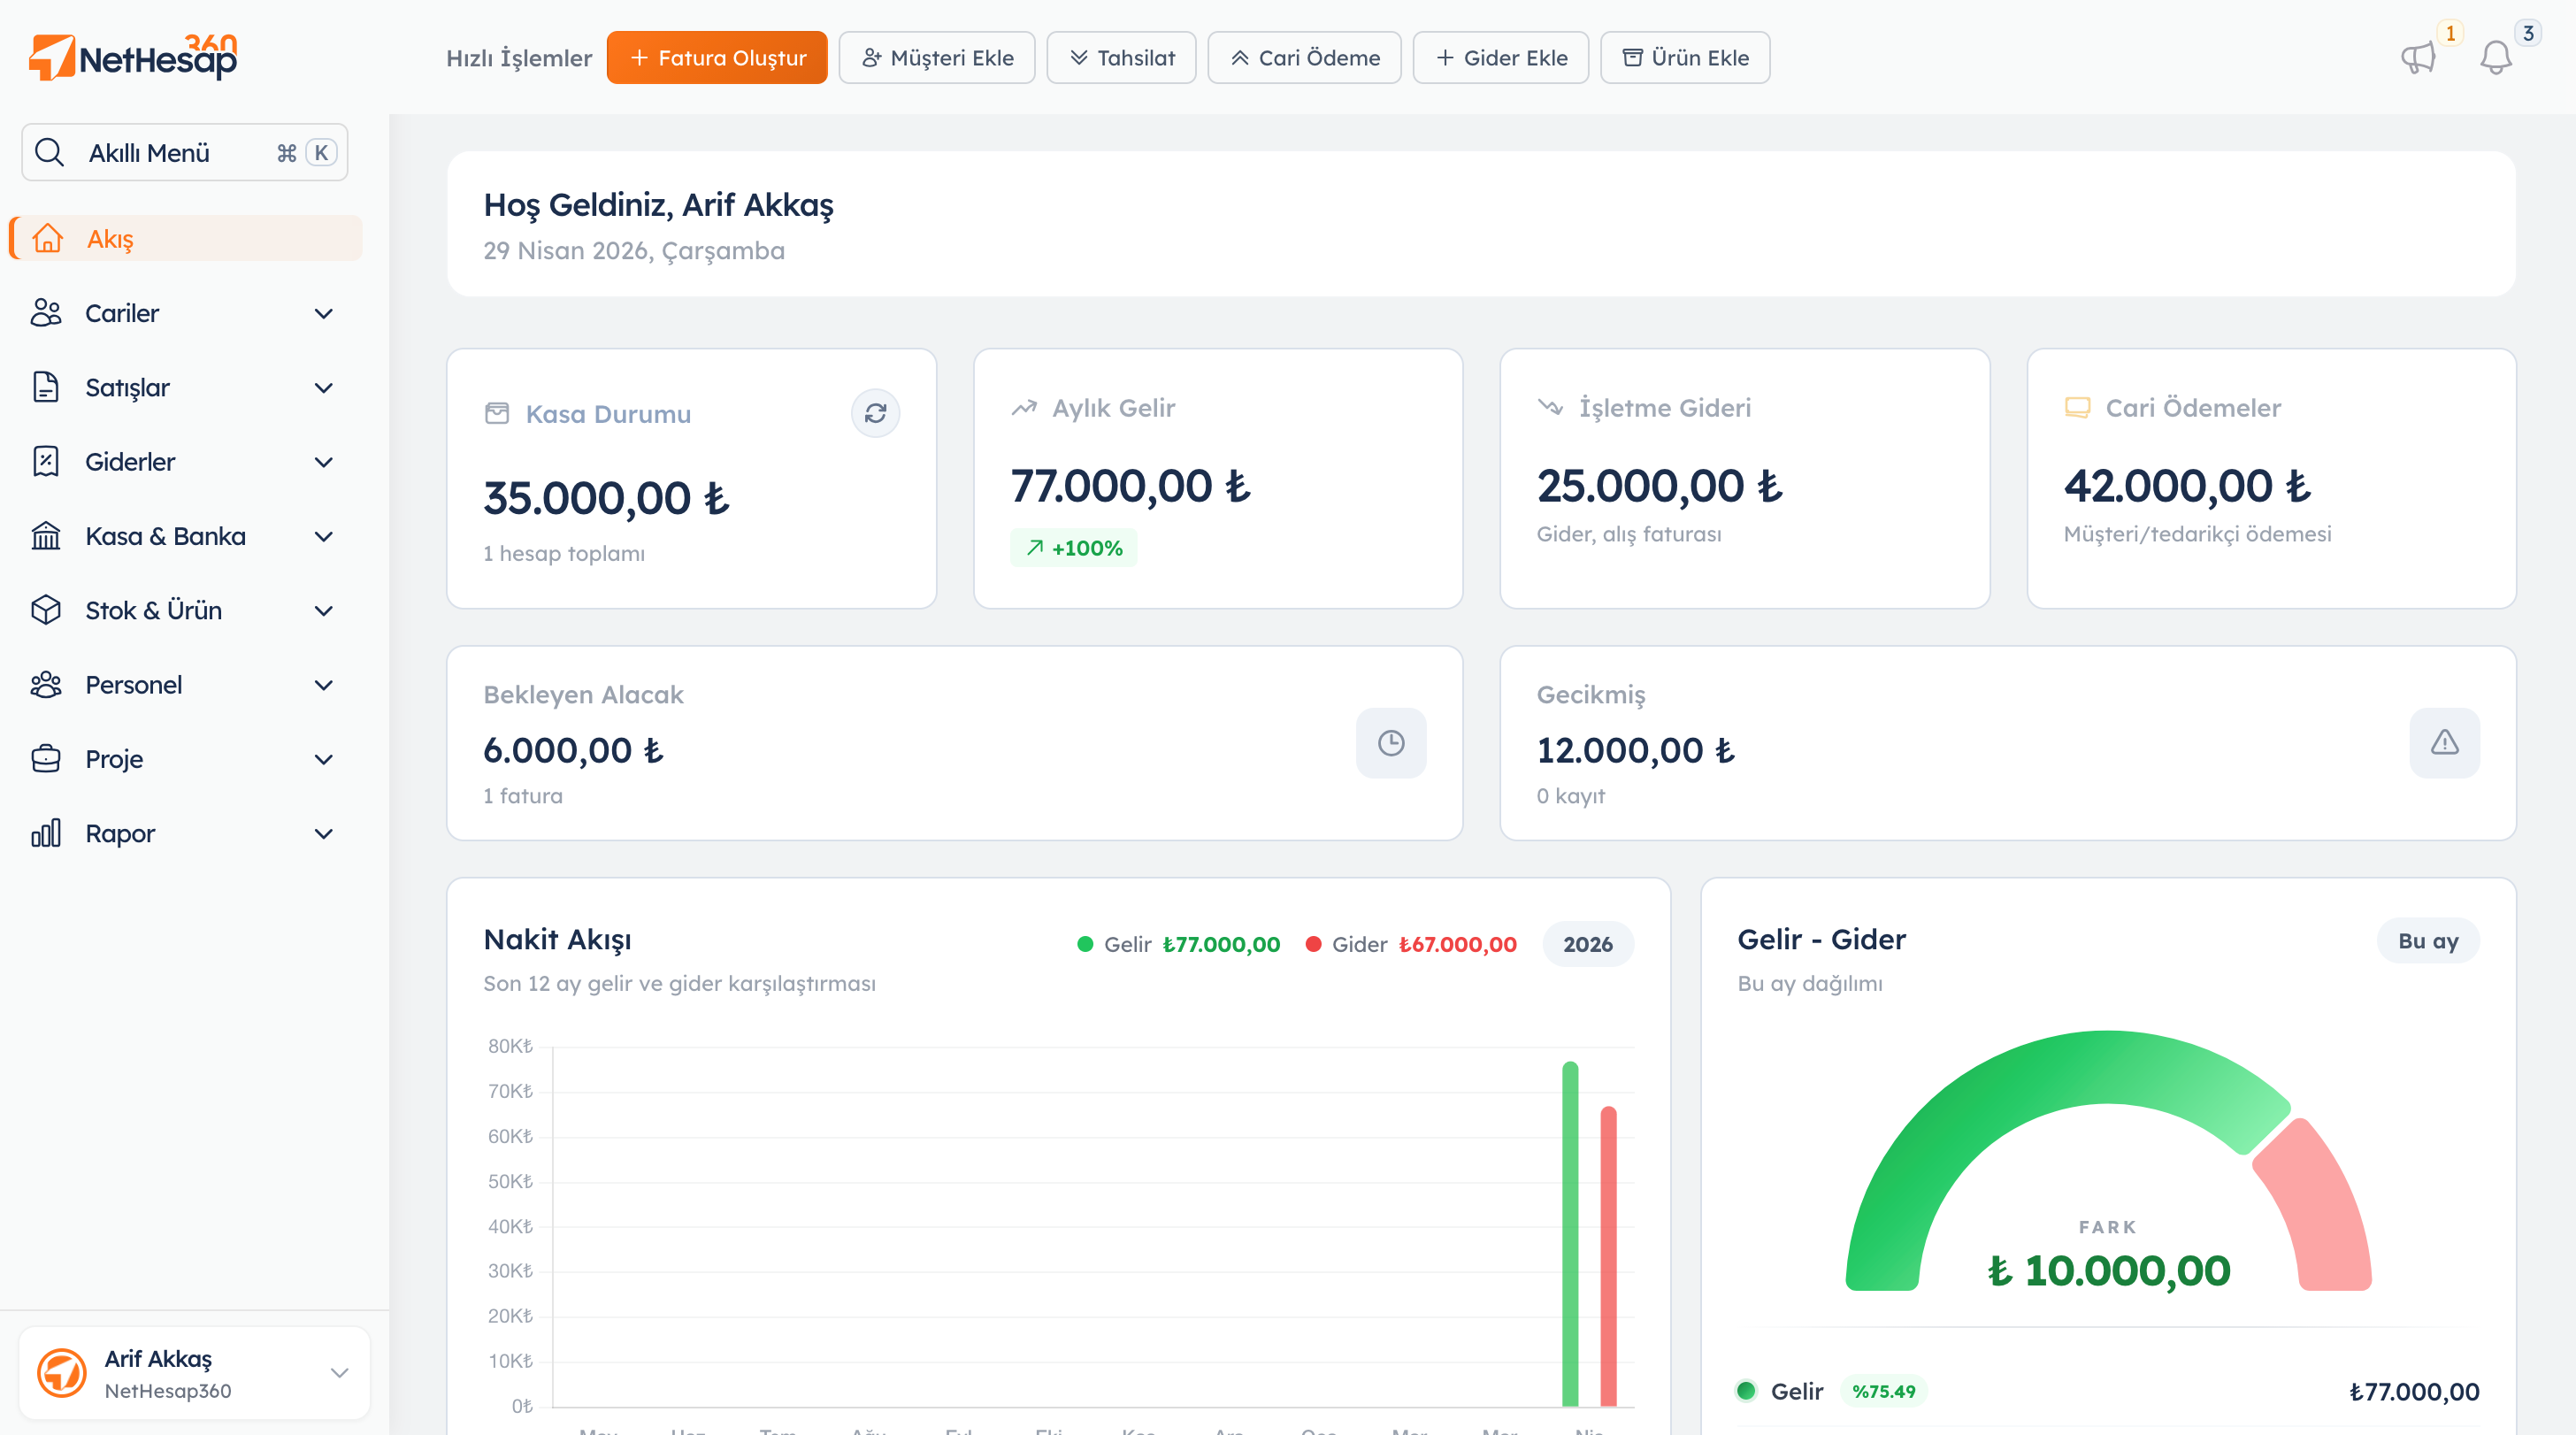The height and width of the screenshot is (1435, 2576).
Task: Click the Akıllı Menü search field
Action: (x=185, y=152)
